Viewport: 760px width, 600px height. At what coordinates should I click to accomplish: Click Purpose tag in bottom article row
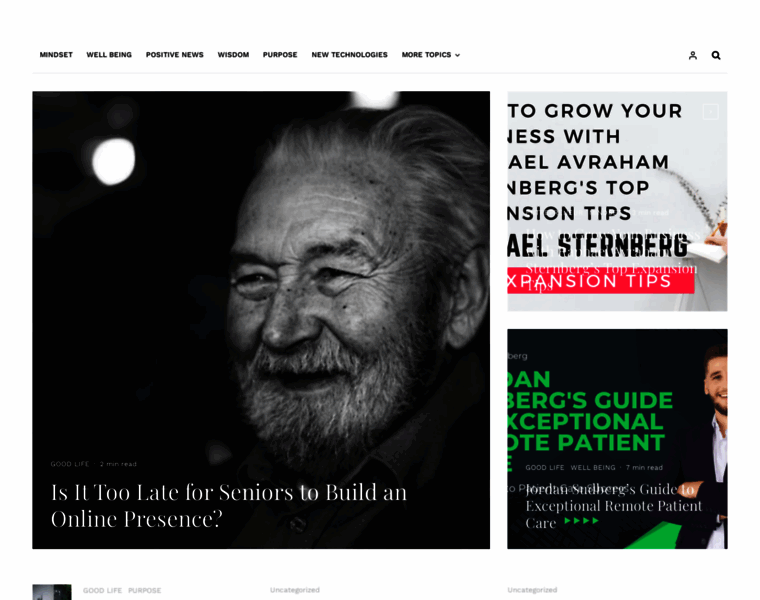[144, 590]
